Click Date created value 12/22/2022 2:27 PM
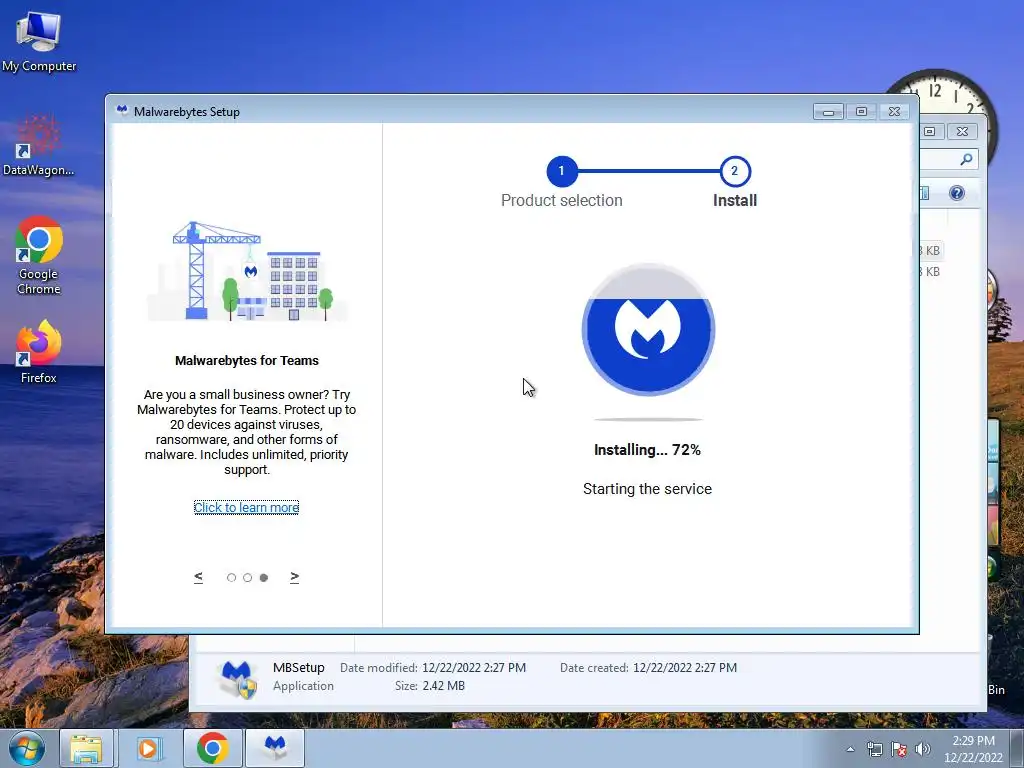The width and height of the screenshot is (1024, 768). (x=685, y=667)
